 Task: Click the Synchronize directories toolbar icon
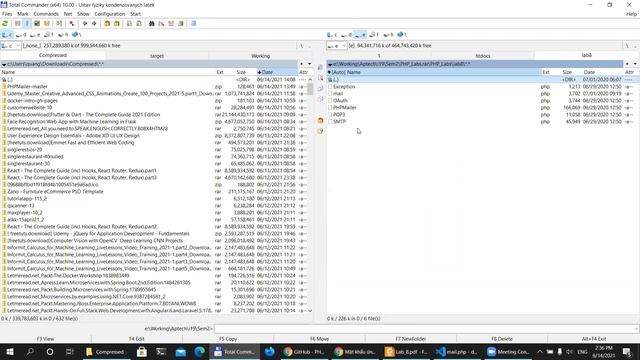[171, 24]
